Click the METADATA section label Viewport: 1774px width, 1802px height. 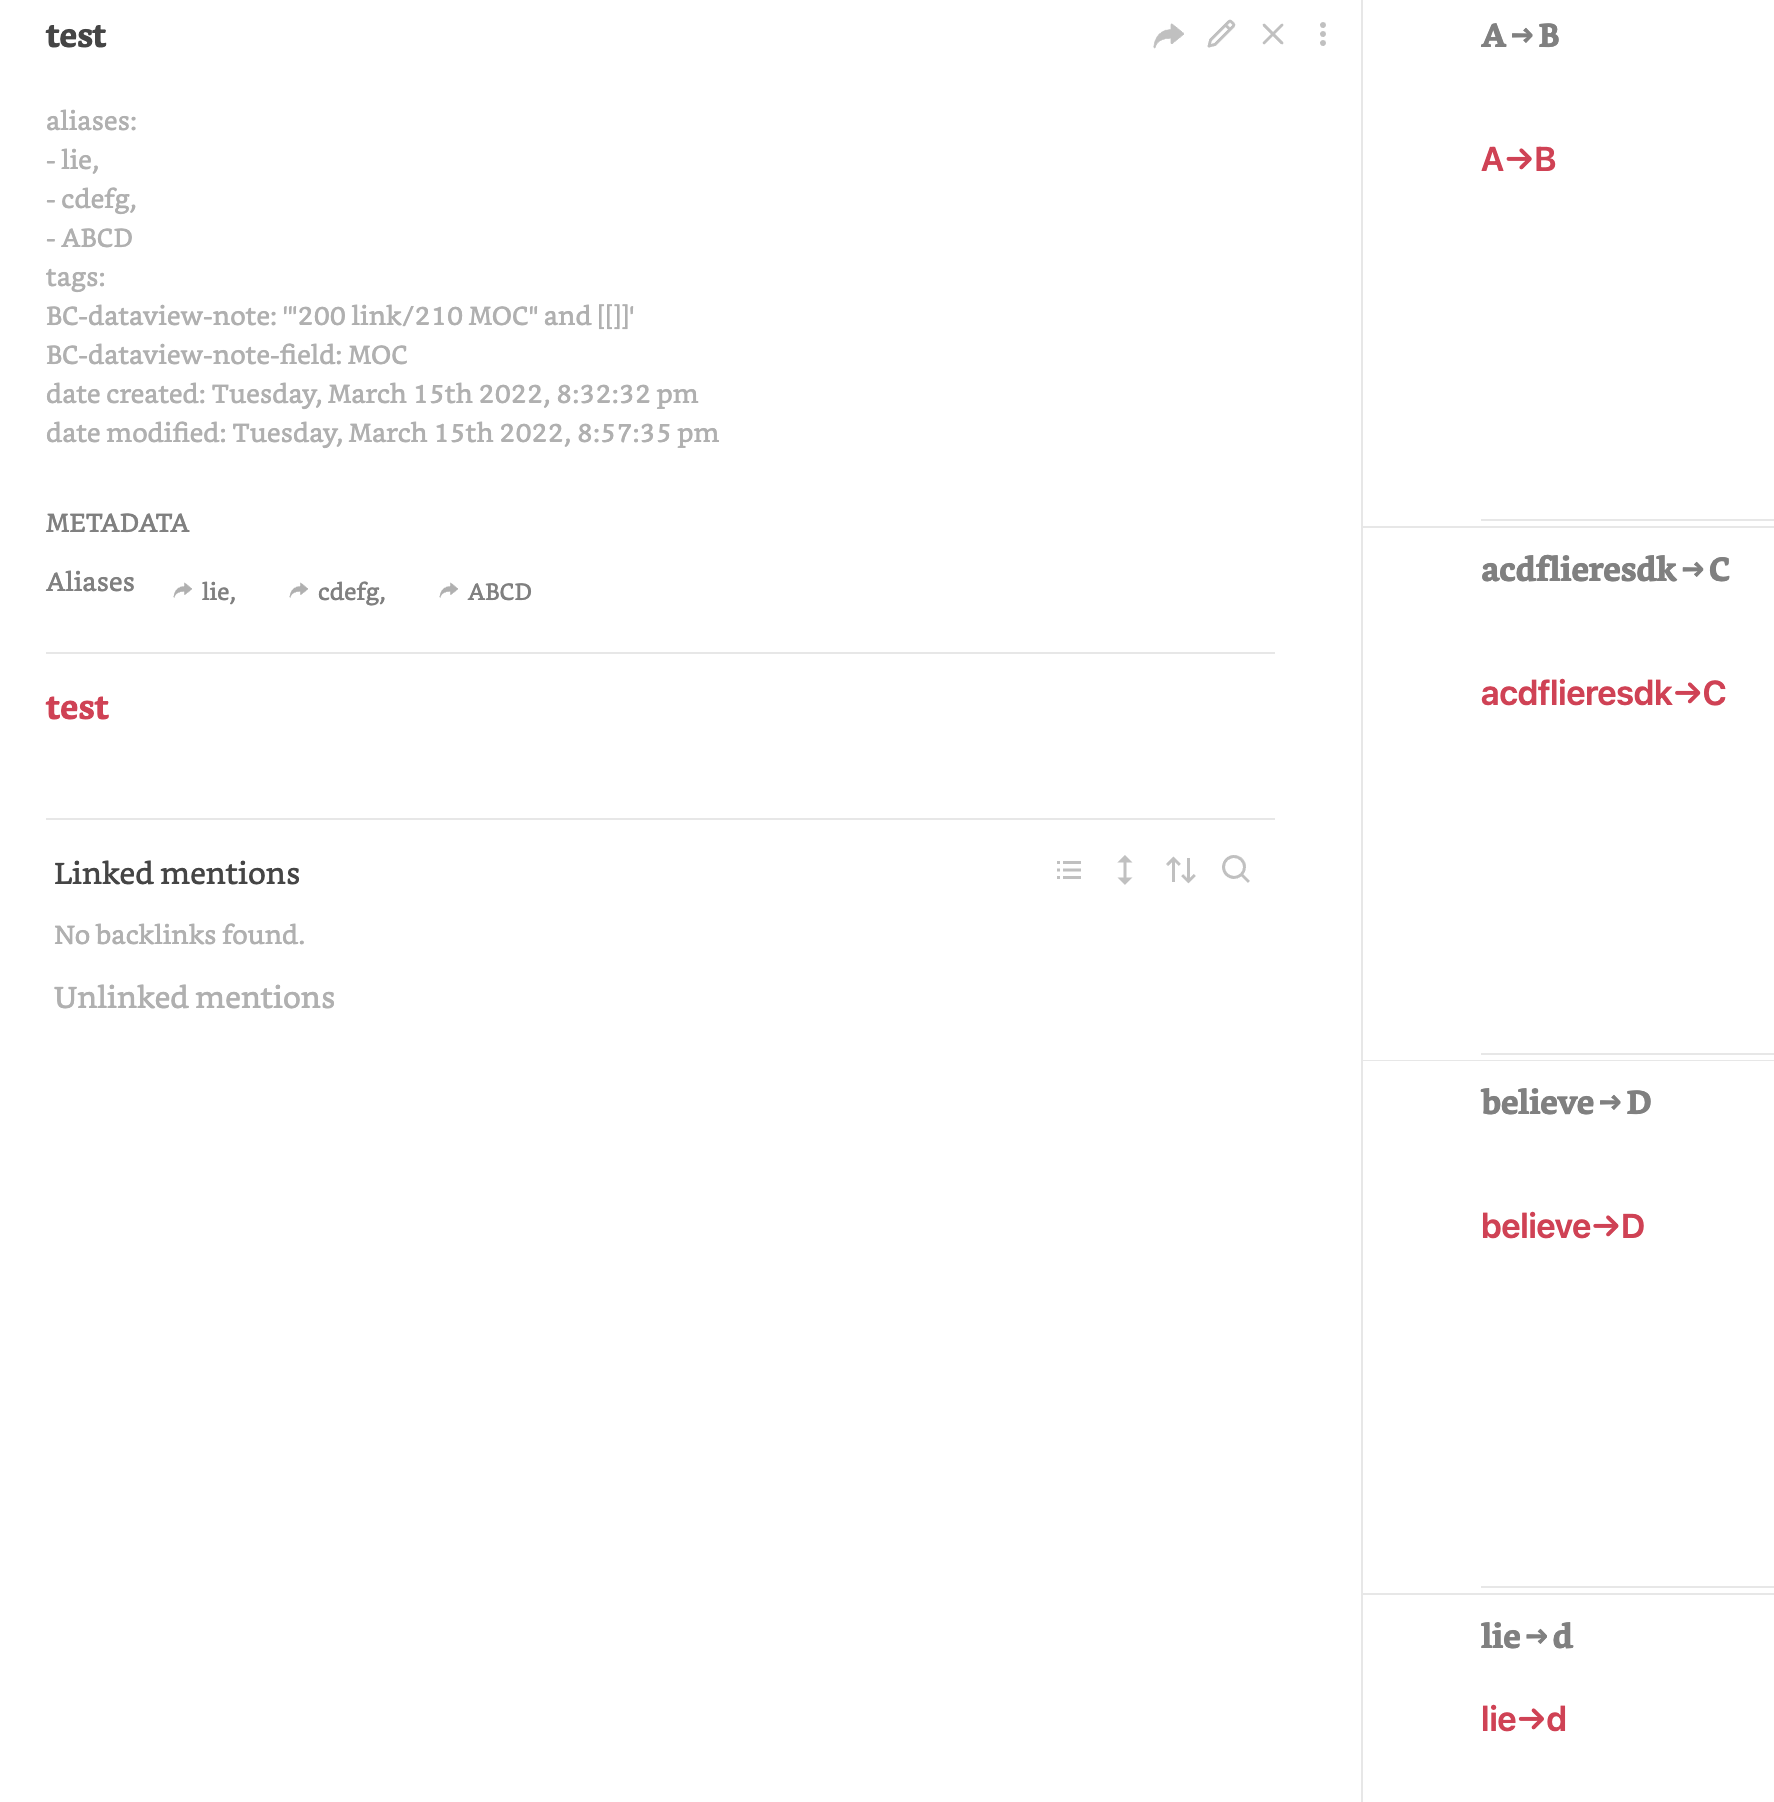coord(117,523)
